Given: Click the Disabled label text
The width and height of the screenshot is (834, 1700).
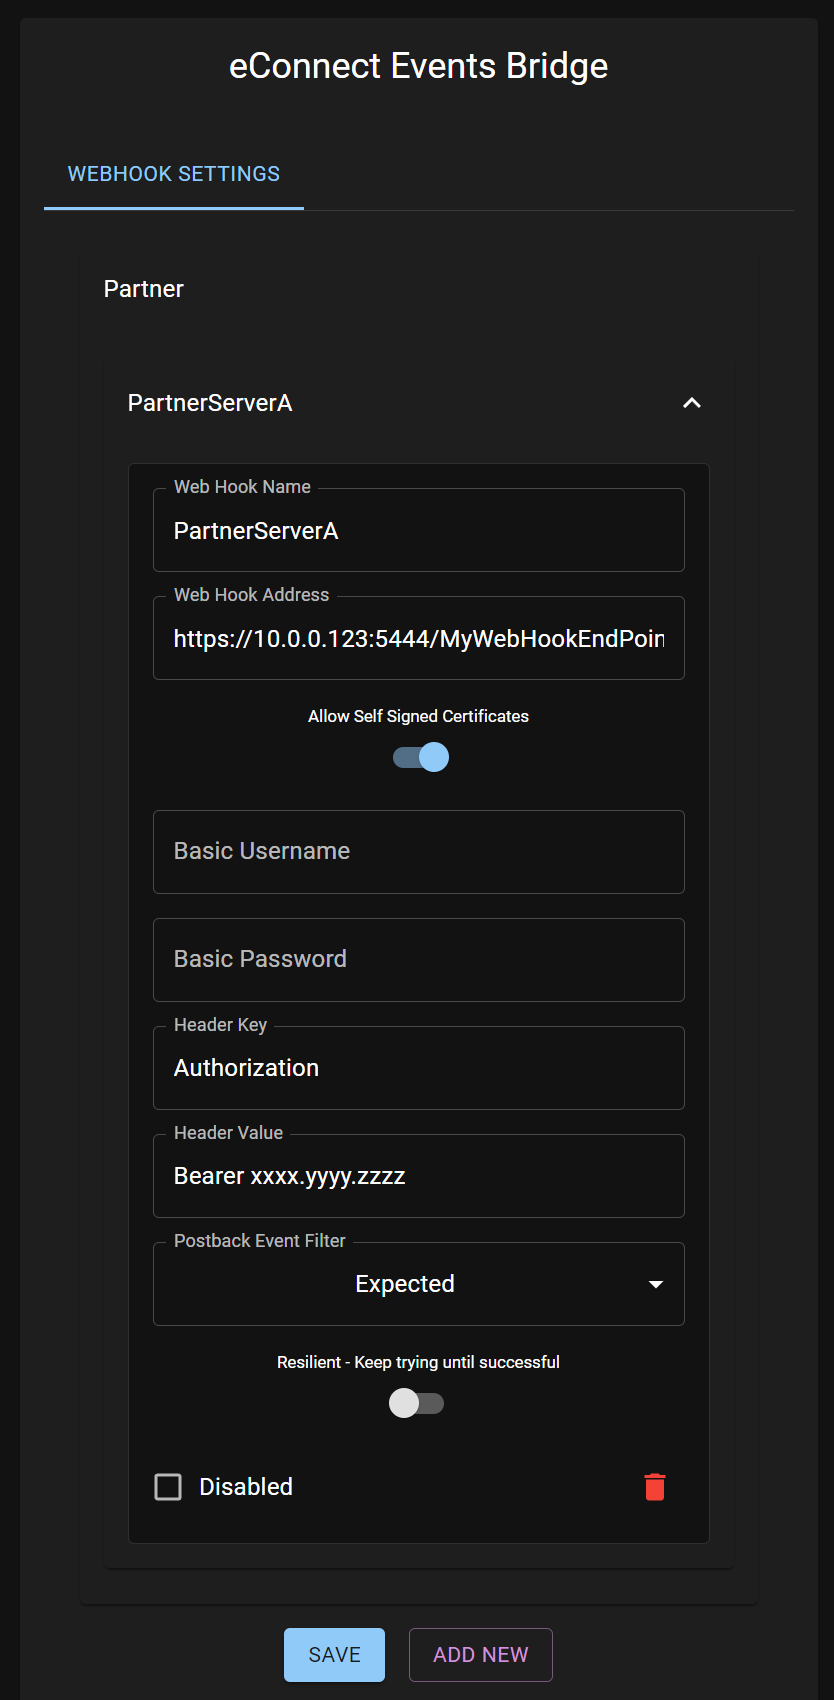Looking at the screenshot, I should tap(246, 1487).
